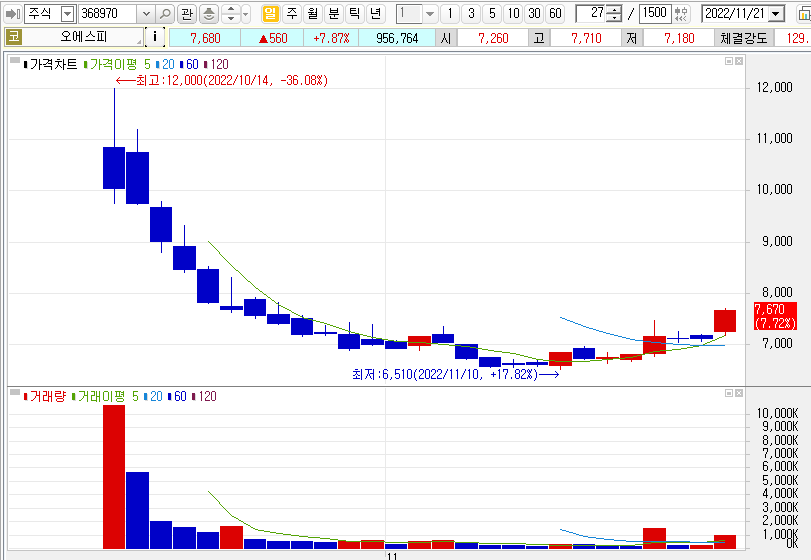Click the tallest red volume bar

coord(114,477)
